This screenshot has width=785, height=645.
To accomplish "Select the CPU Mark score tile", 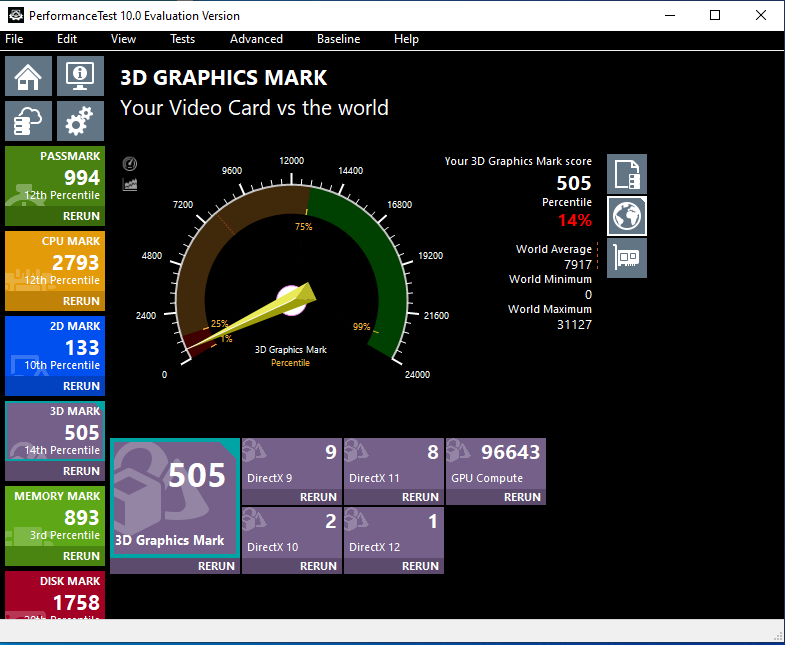I will (55, 263).
